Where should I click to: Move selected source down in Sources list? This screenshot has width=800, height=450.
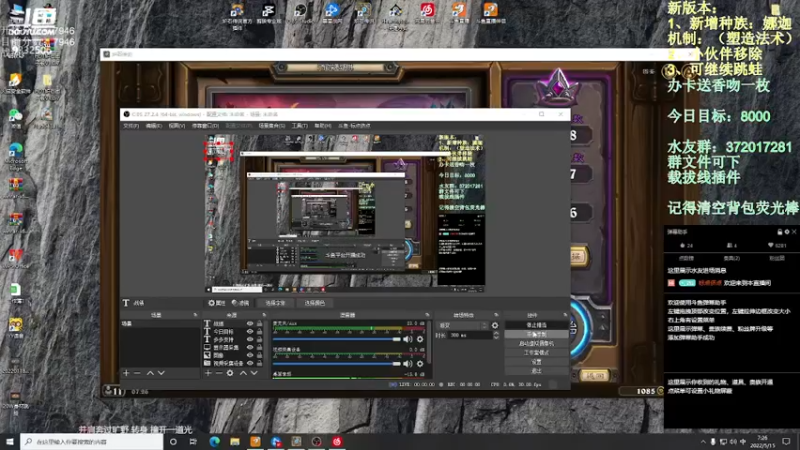coord(254,373)
